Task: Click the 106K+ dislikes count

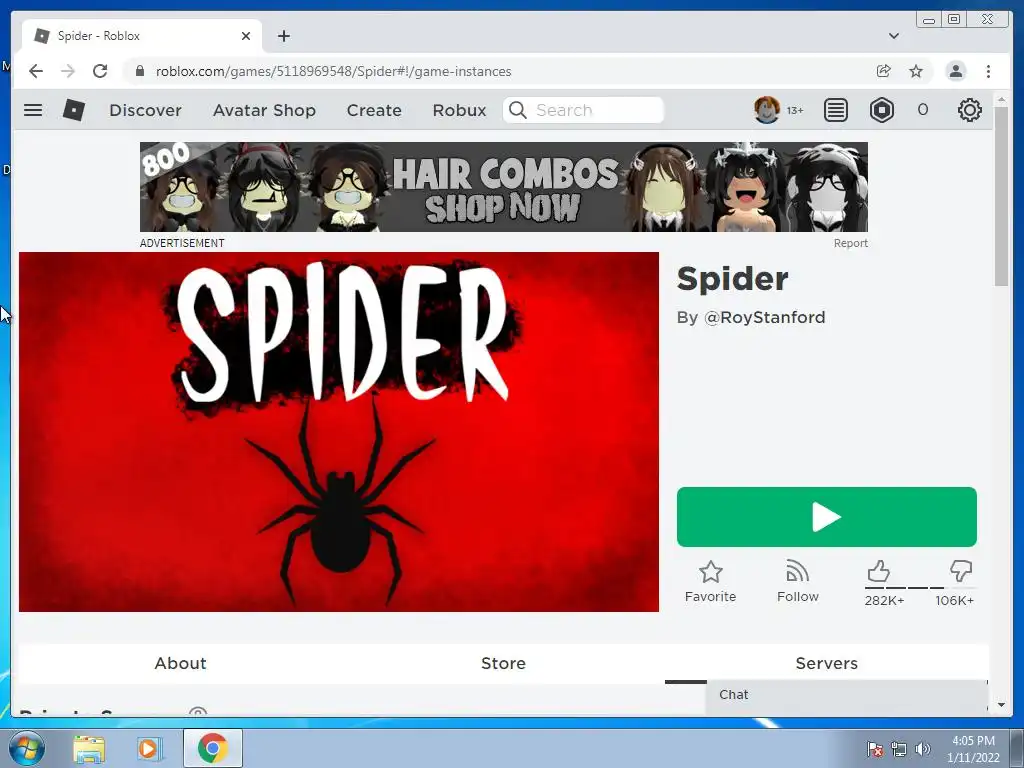Action: click(954, 600)
